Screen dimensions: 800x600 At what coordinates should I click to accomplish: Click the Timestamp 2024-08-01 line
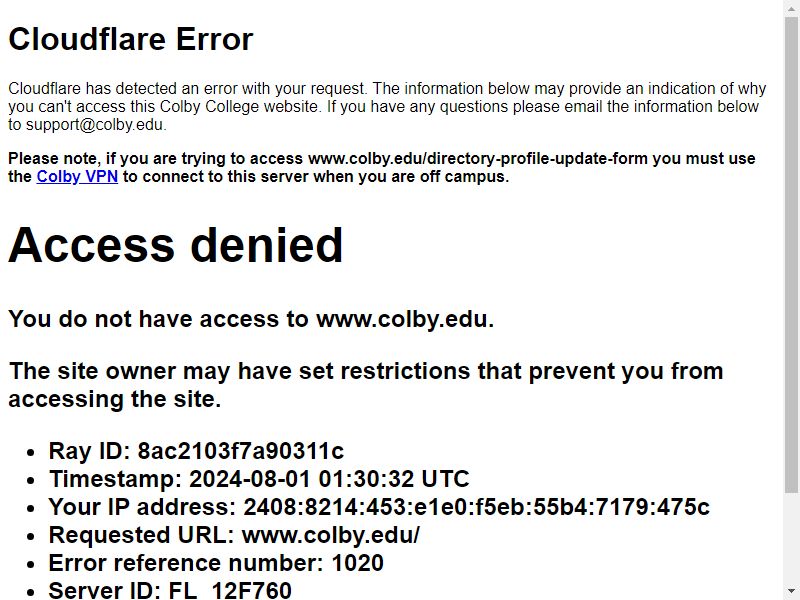tap(259, 479)
